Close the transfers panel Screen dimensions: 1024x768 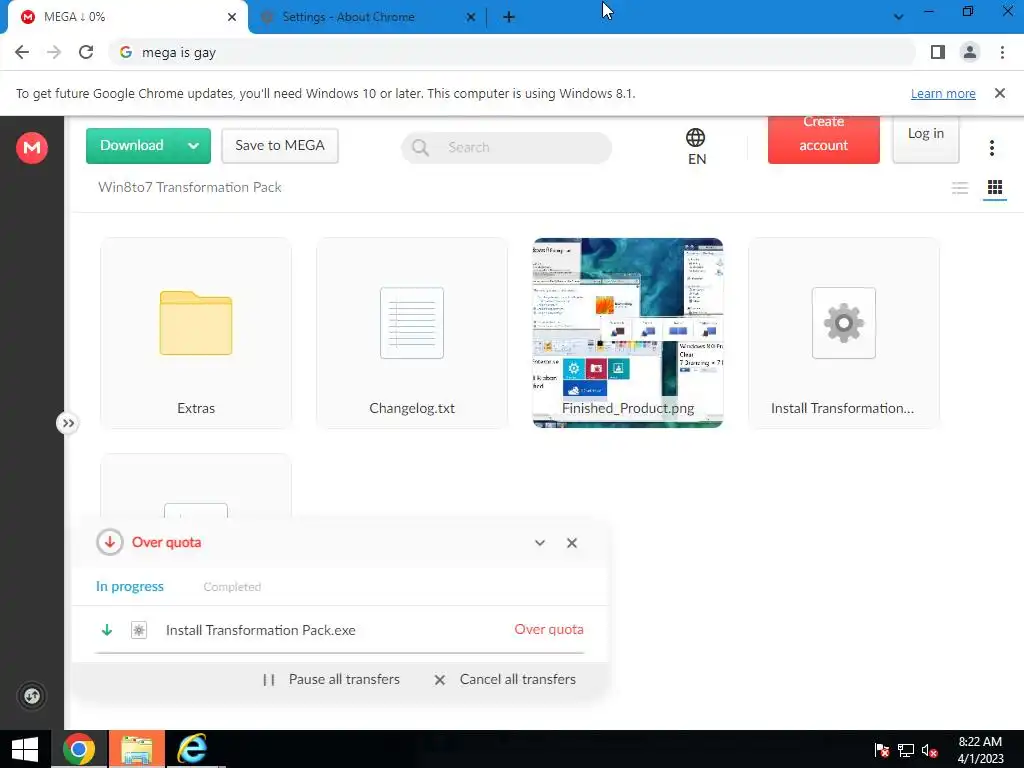(572, 543)
